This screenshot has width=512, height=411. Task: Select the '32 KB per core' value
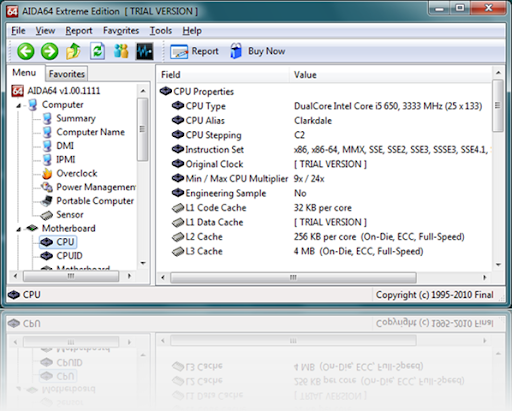323,208
